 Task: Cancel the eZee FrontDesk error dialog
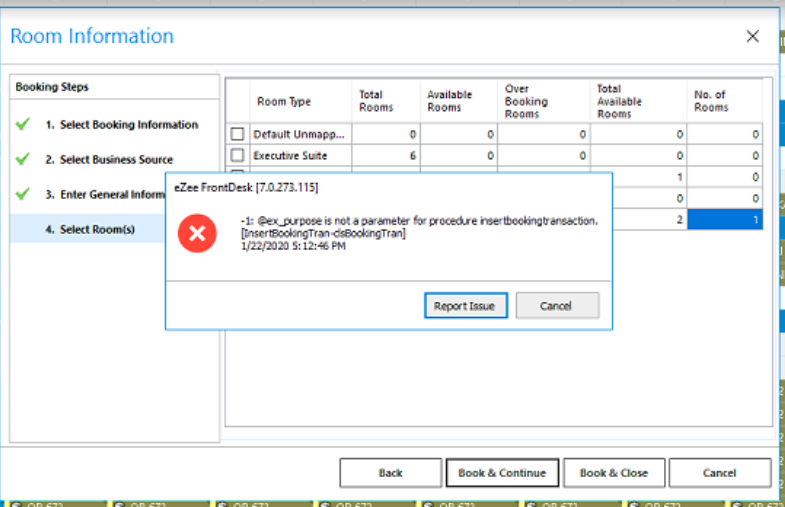tap(557, 305)
